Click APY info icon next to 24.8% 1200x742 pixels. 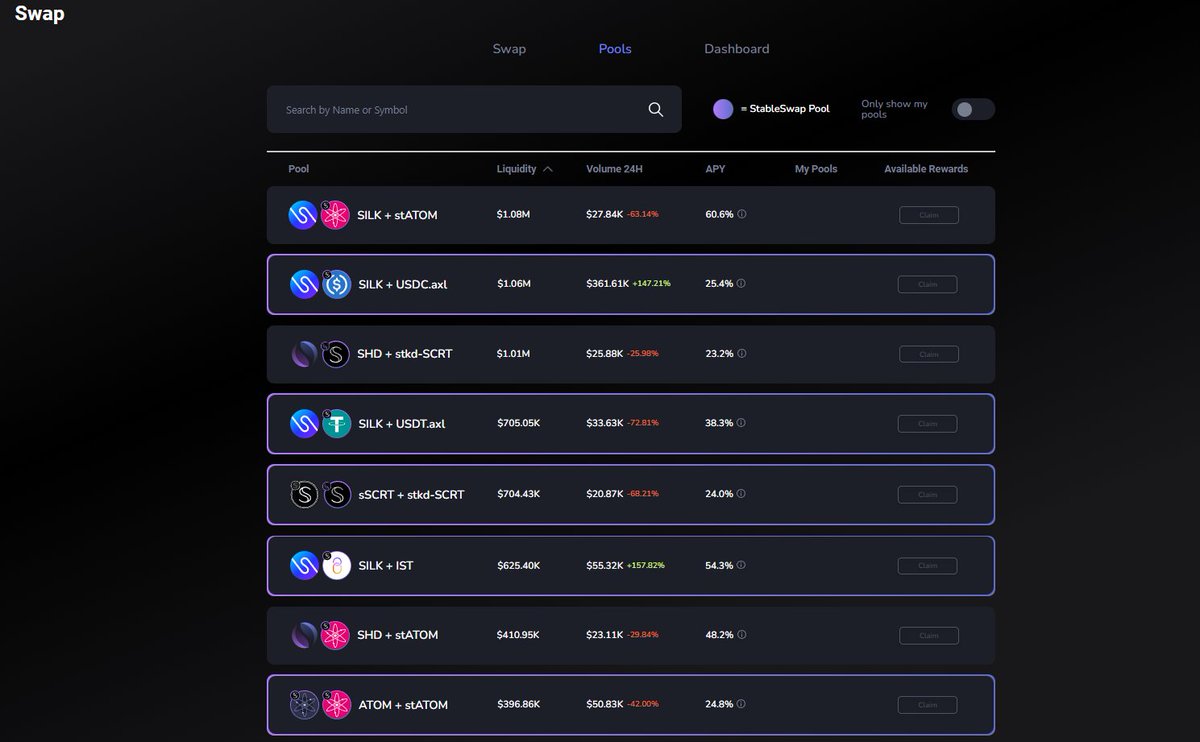pyautogui.click(x=741, y=705)
